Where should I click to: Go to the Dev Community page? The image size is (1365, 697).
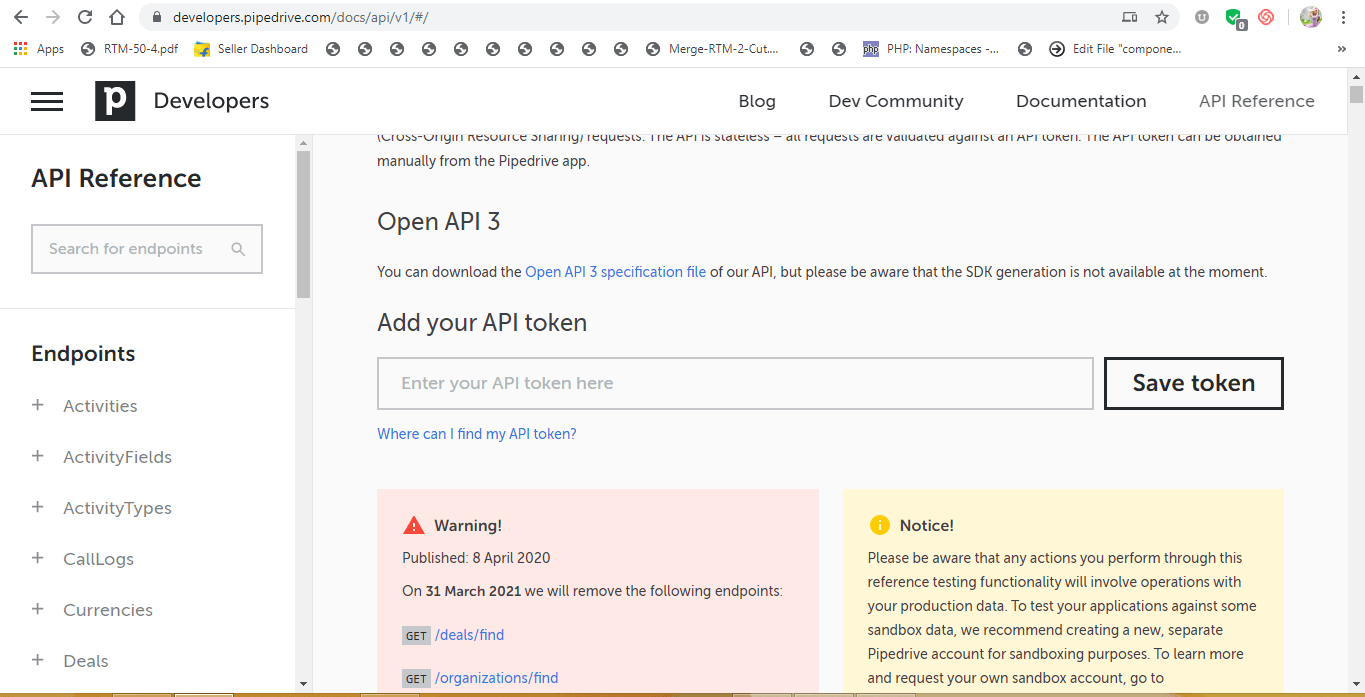[x=895, y=101]
